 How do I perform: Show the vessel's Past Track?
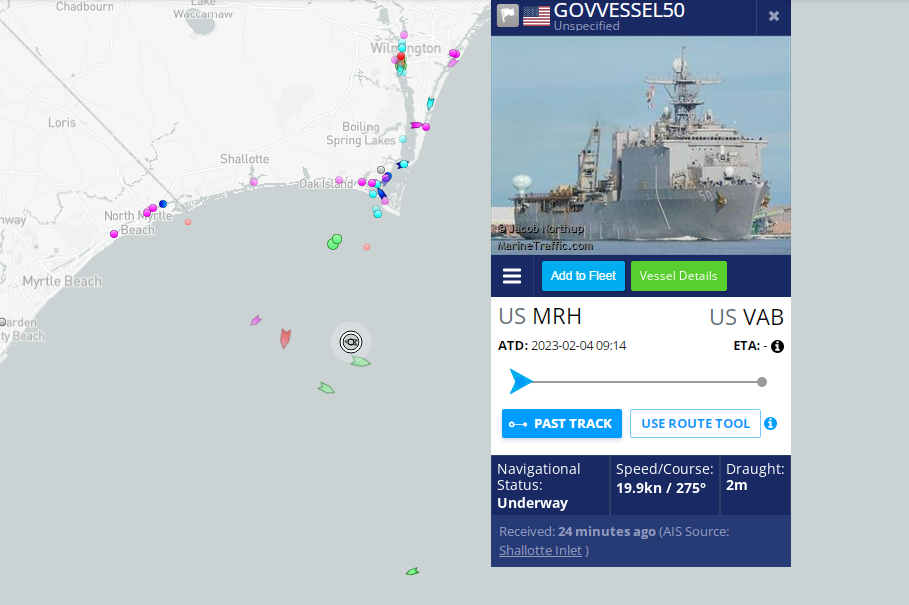(x=562, y=424)
